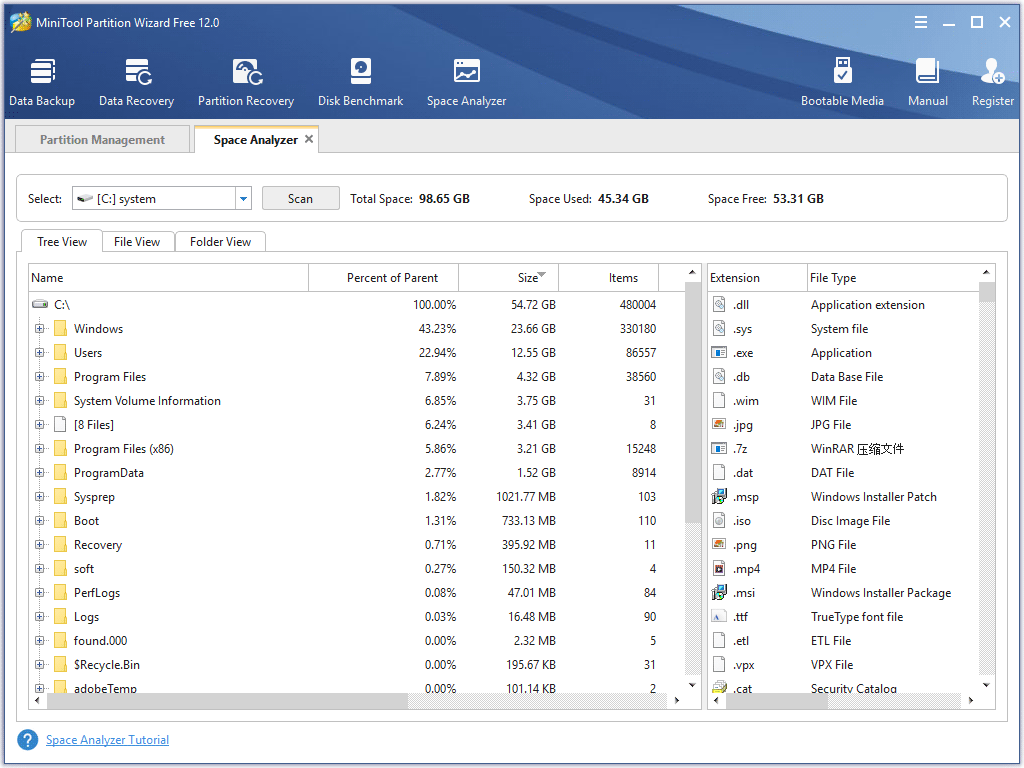Click the .sys system file icon
The height and width of the screenshot is (768, 1024).
pos(719,328)
